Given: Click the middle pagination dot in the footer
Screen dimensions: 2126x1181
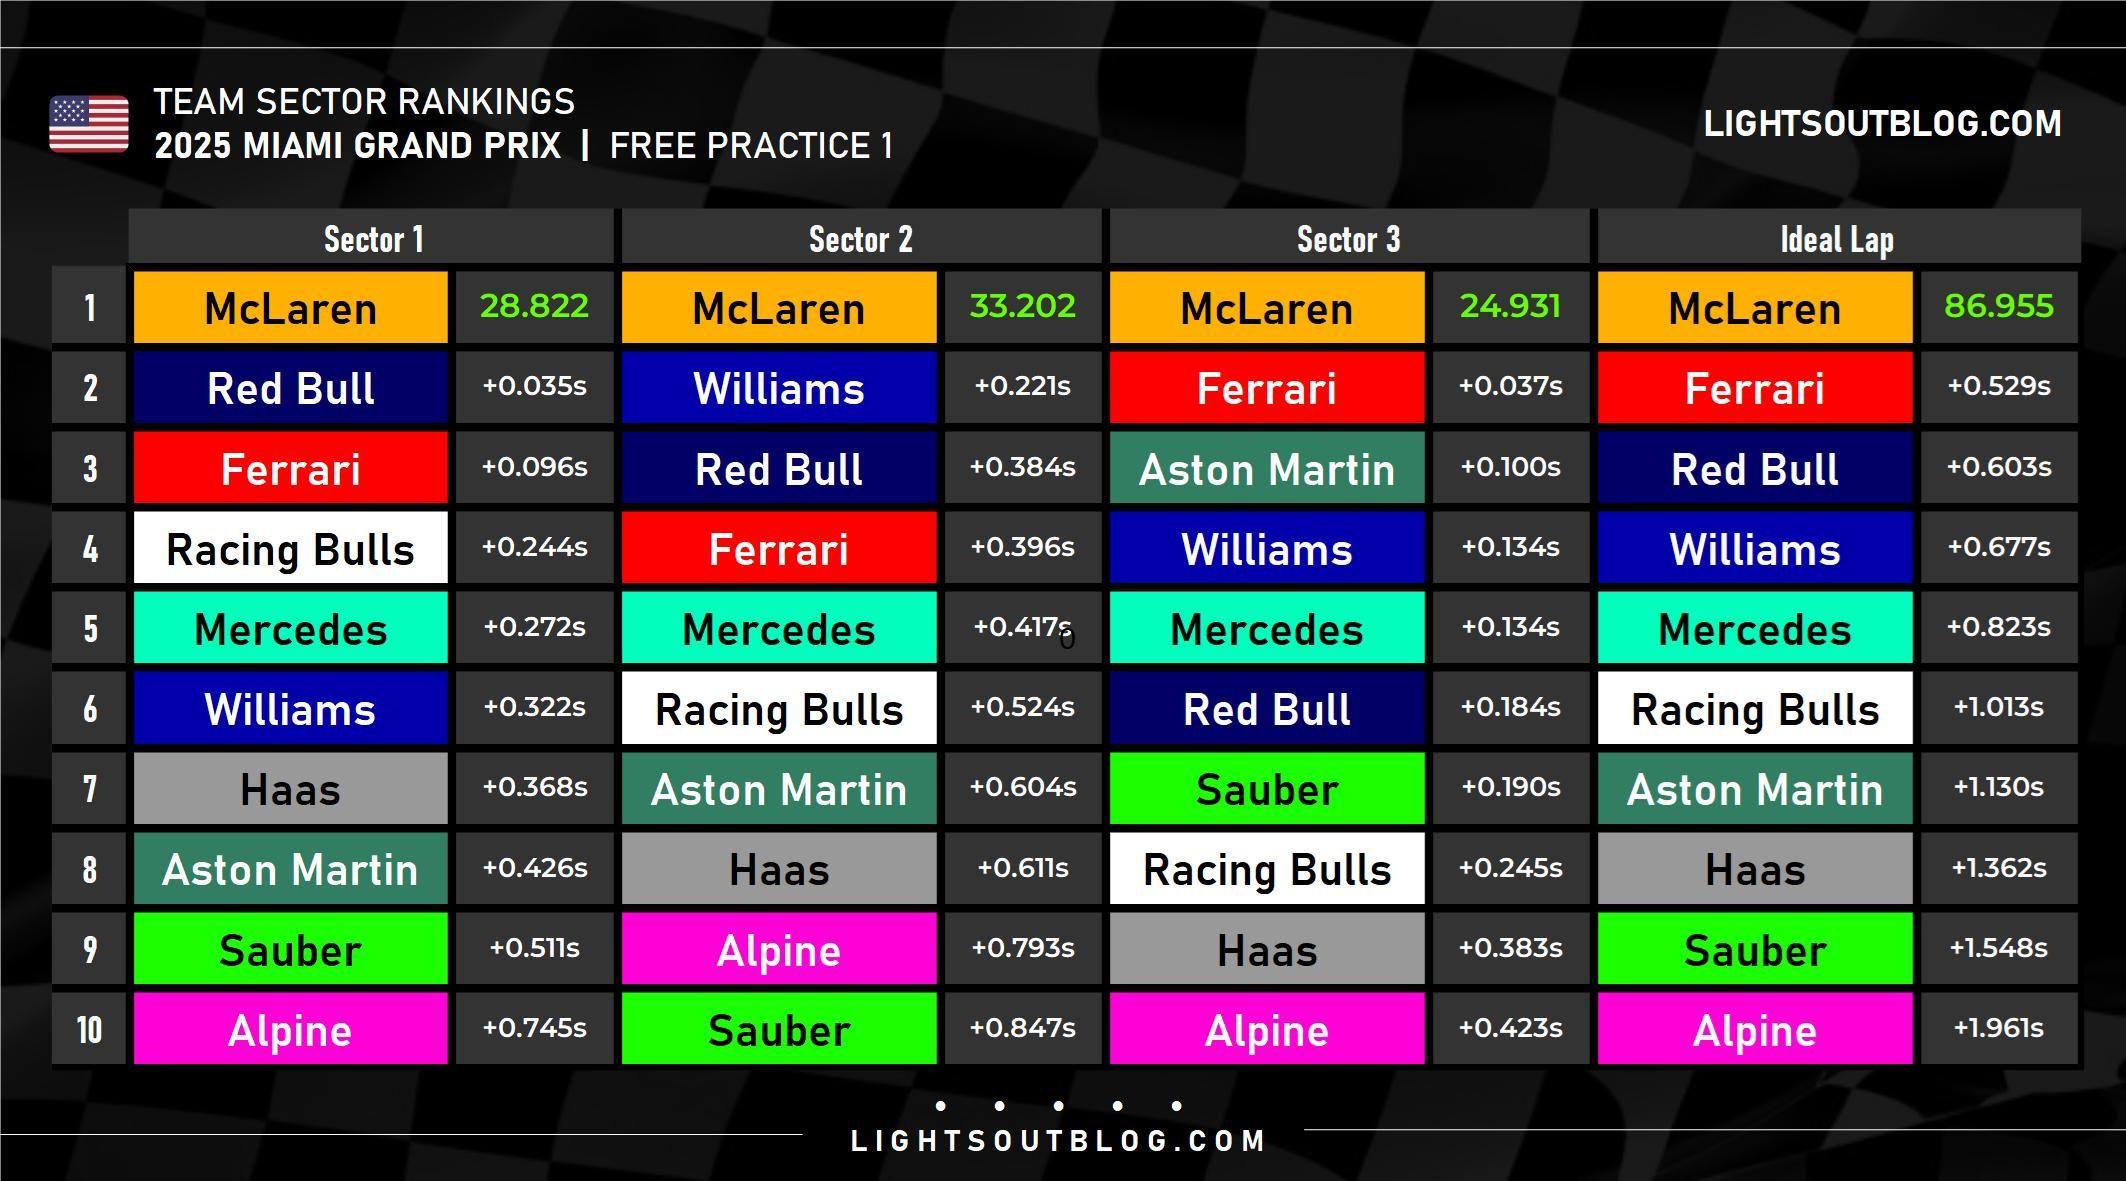Looking at the screenshot, I should [x=1058, y=1106].
